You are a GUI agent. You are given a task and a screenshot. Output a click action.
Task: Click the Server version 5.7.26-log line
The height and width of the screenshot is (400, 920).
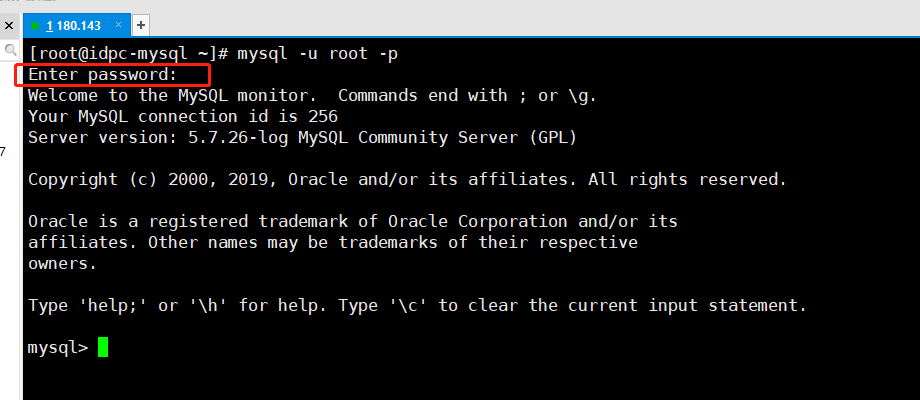(x=302, y=137)
